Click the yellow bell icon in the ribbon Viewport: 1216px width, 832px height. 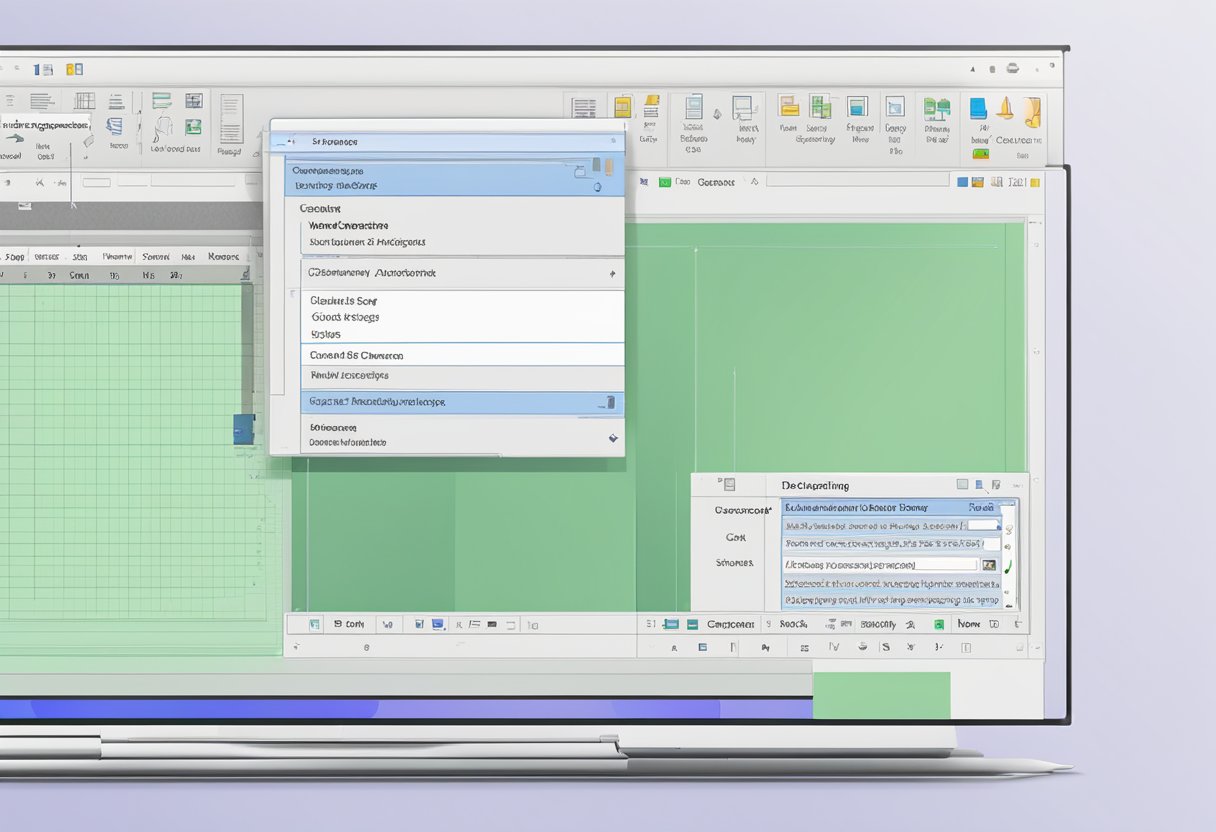point(1005,109)
